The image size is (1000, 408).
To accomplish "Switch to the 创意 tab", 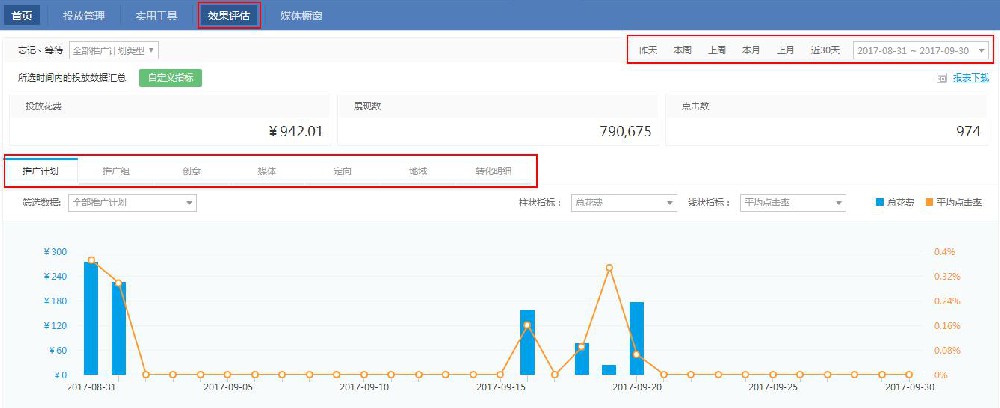I will tap(191, 171).
